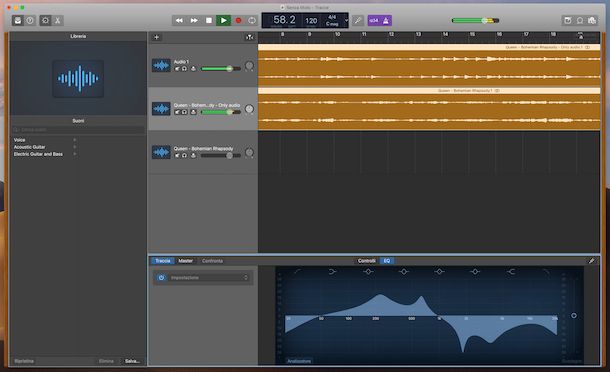This screenshot has height=372, width=610.
Task: Enable input monitoring on Queen - Bohemian Rhapsody track
Action: click(193, 155)
